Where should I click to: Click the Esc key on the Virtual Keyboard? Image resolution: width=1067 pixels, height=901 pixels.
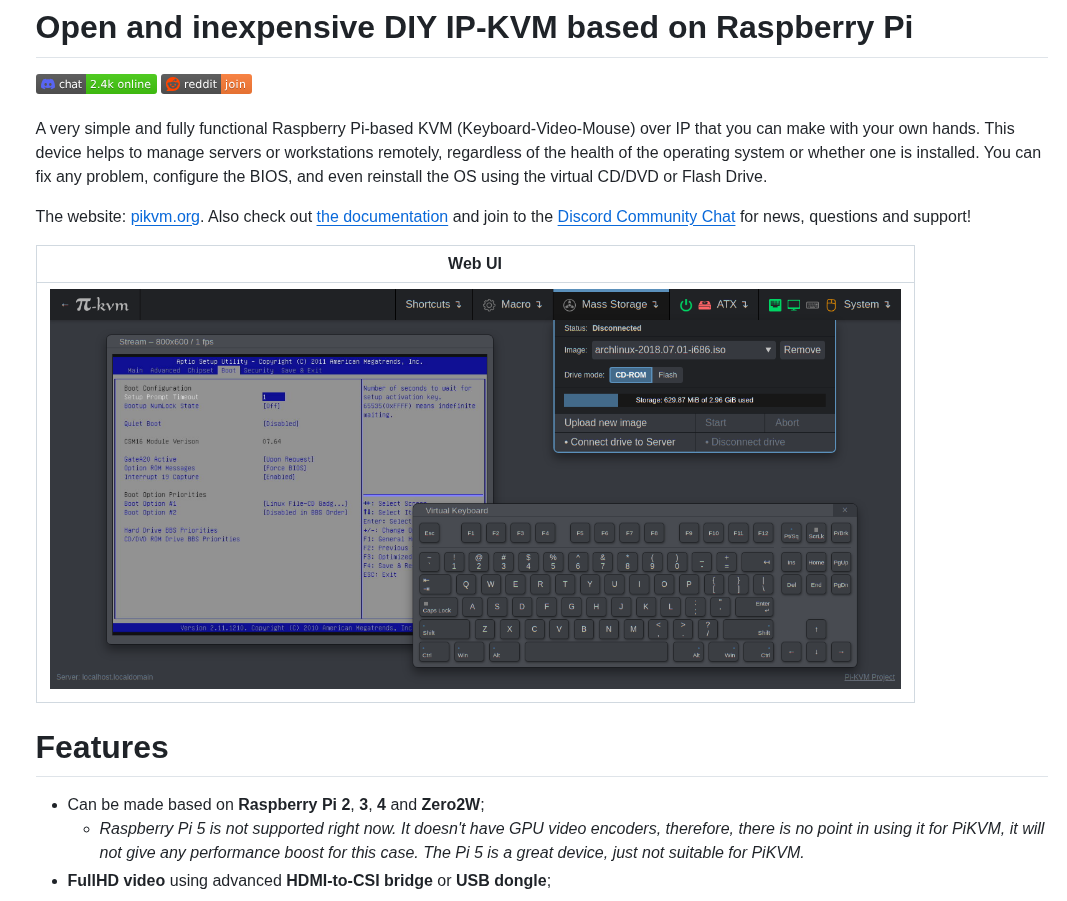(430, 533)
